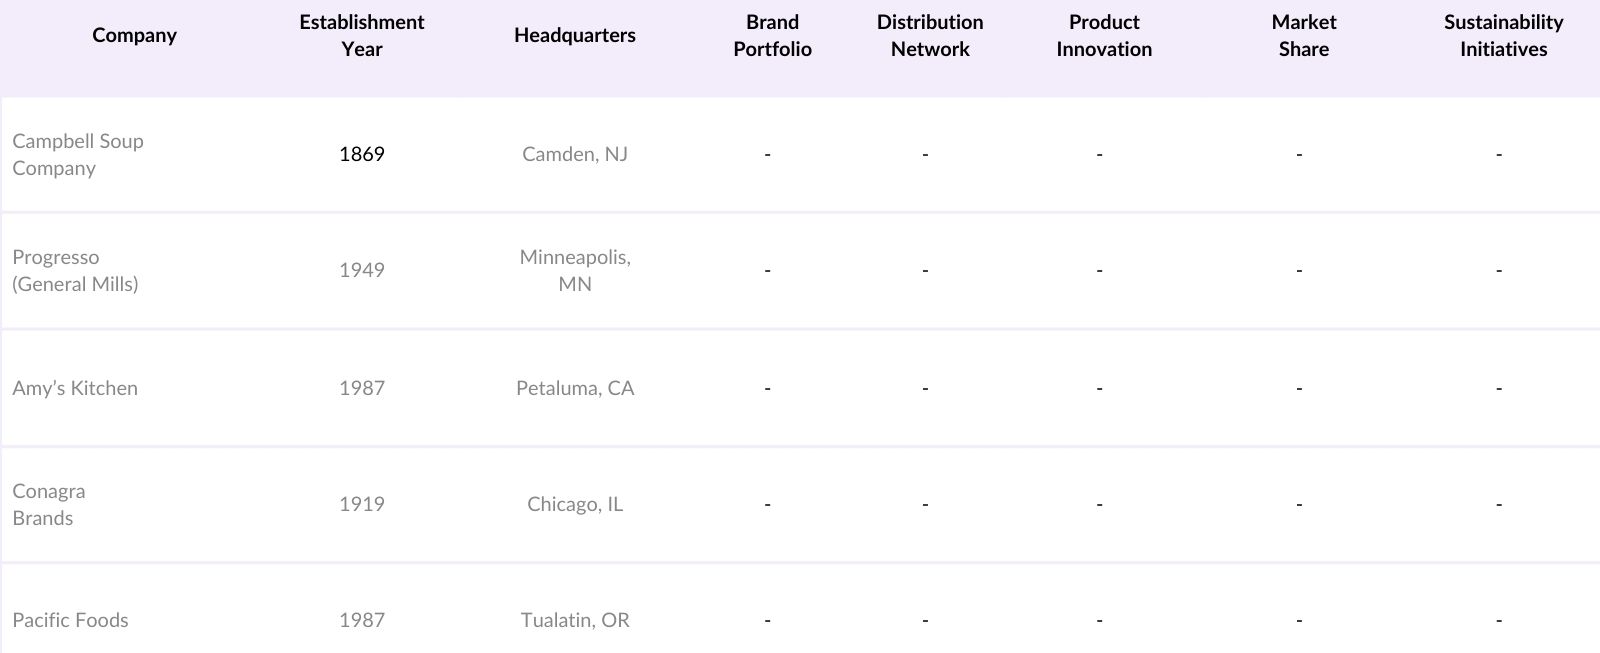Click the Pacific Foods company cell

pyautogui.click(x=70, y=620)
